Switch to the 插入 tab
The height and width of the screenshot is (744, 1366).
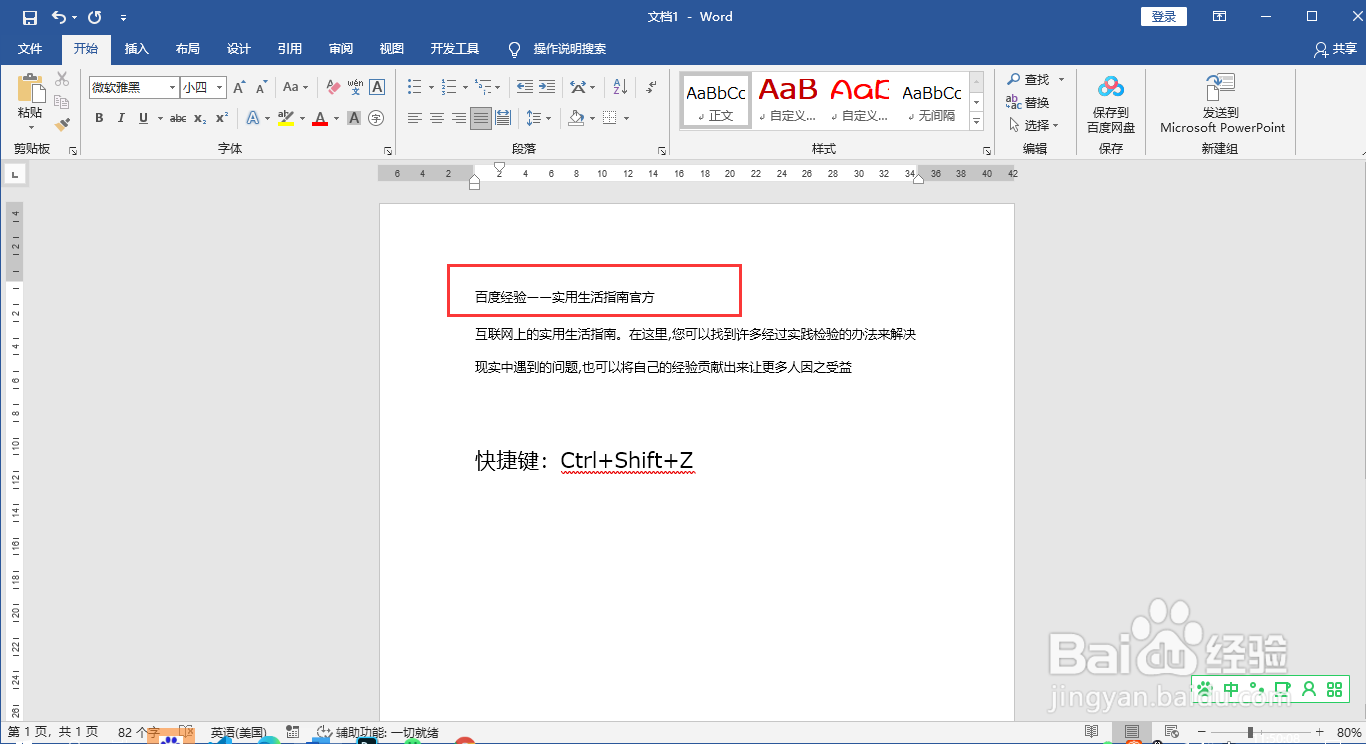coord(137,49)
